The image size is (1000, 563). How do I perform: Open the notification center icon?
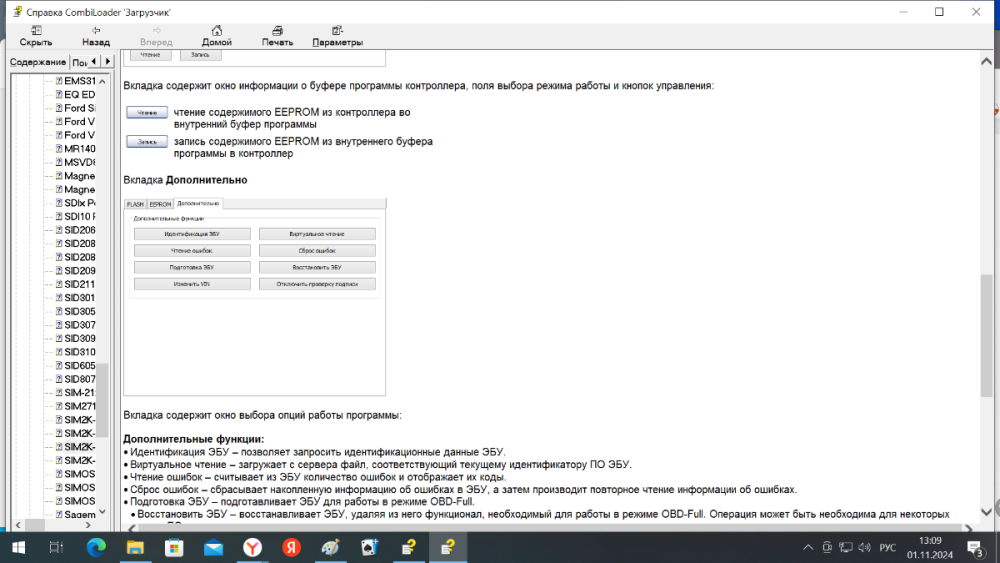click(974, 548)
